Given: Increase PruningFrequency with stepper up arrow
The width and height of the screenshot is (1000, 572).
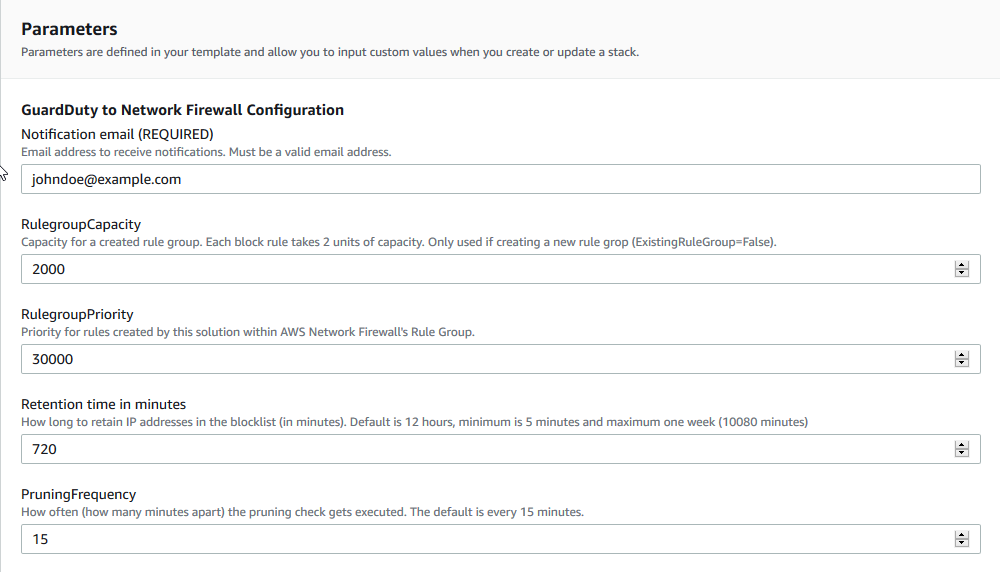Looking at the screenshot, I should 962,535.
